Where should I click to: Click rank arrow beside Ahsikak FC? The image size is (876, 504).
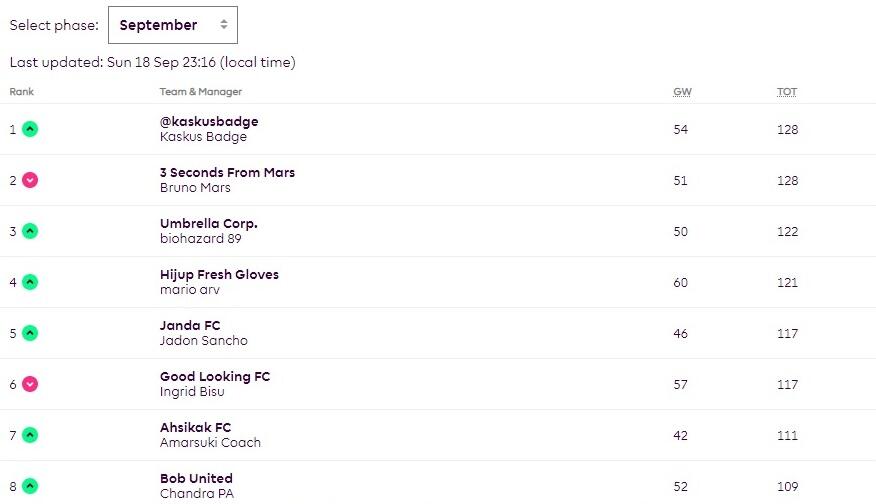pyautogui.click(x=30, y=435)
